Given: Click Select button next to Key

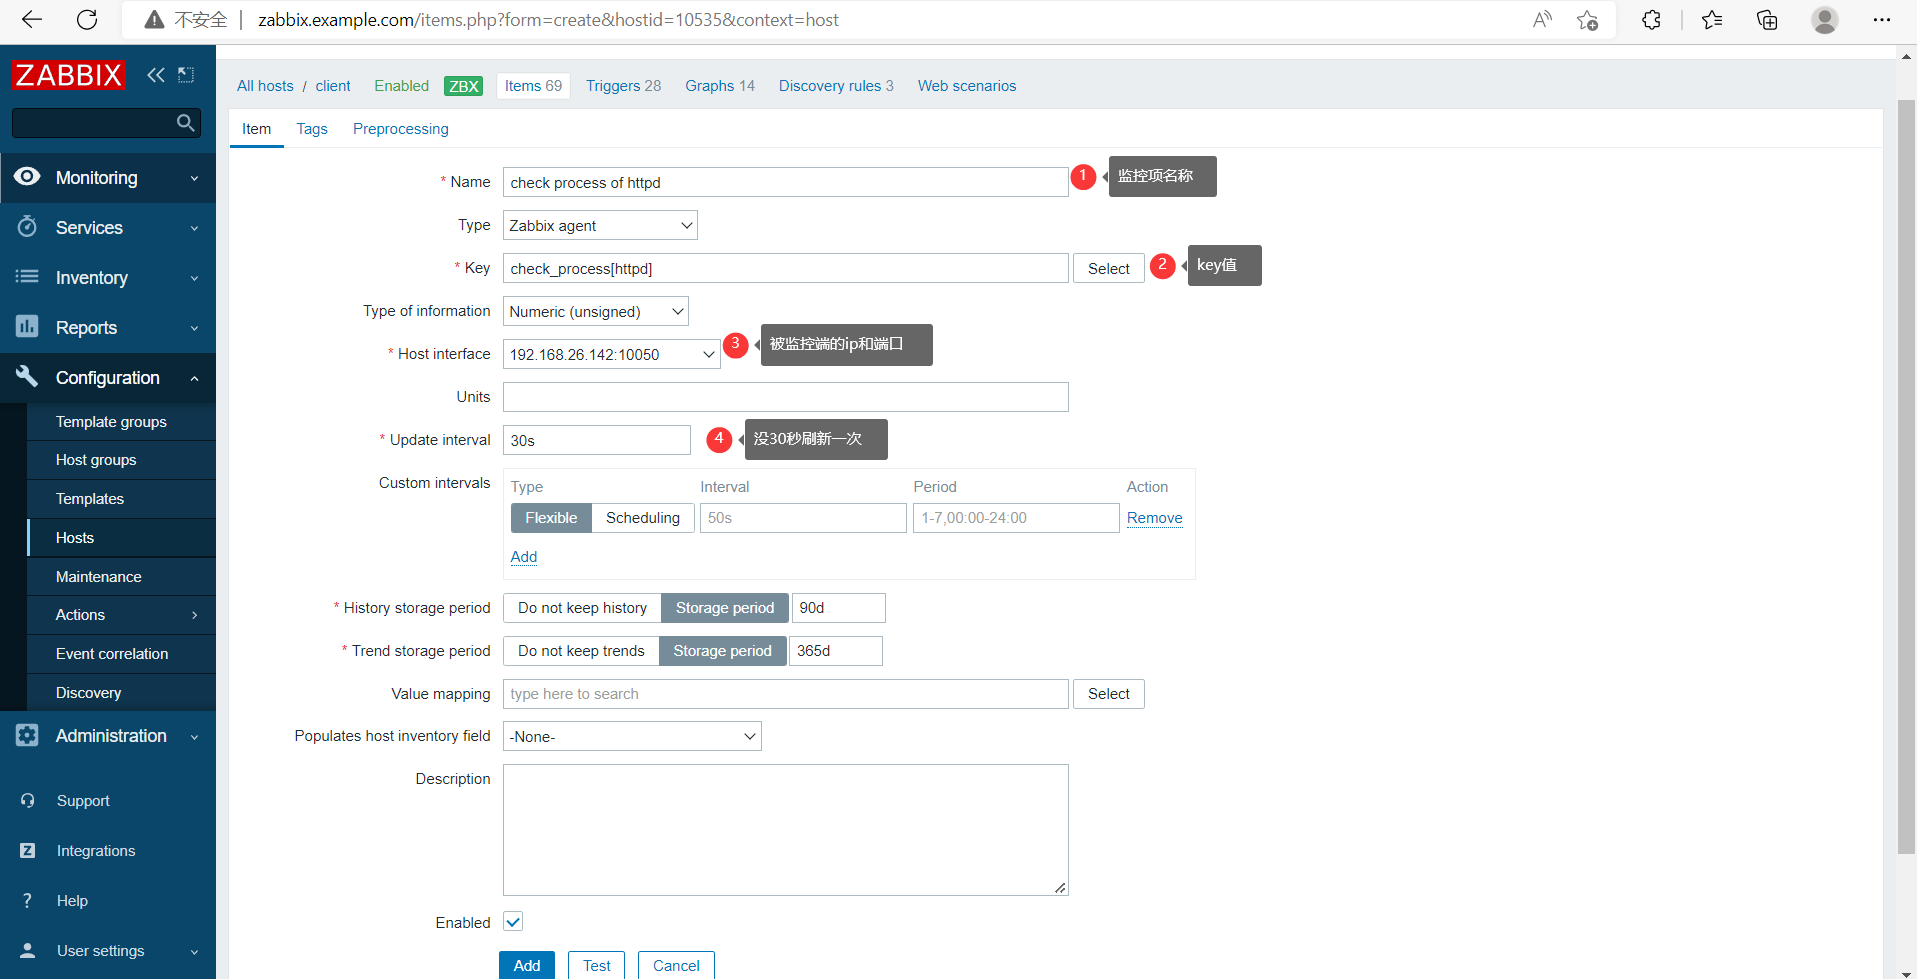Looking at the screenshot, I should click(1109, 268).
